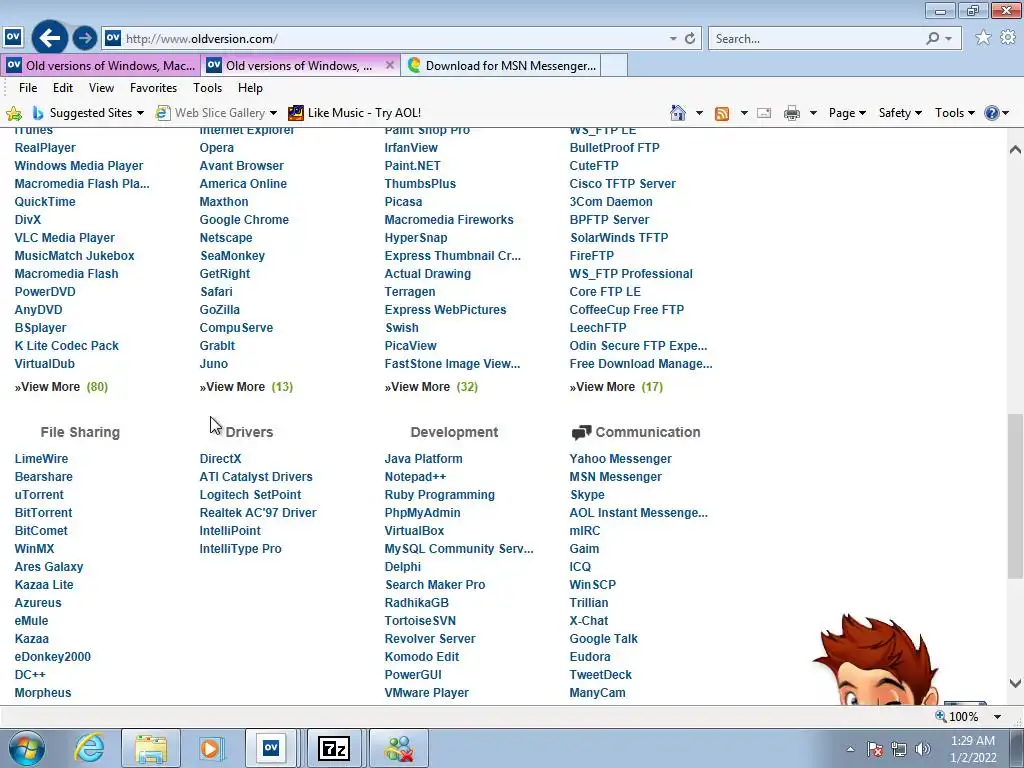Open 7-Zip from the taskbar

click(x=333, y=748)
